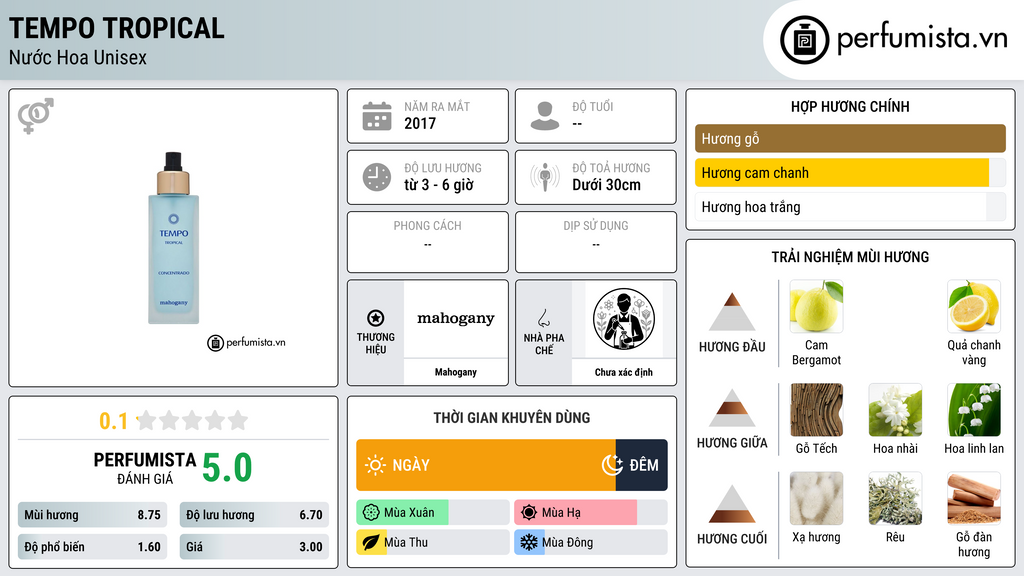The height and width of the screenshot is (576, 1024).
Task: Click the calendar icon beside Năm ra mắt
Action: pyautogui.click(x=377, y=116)
